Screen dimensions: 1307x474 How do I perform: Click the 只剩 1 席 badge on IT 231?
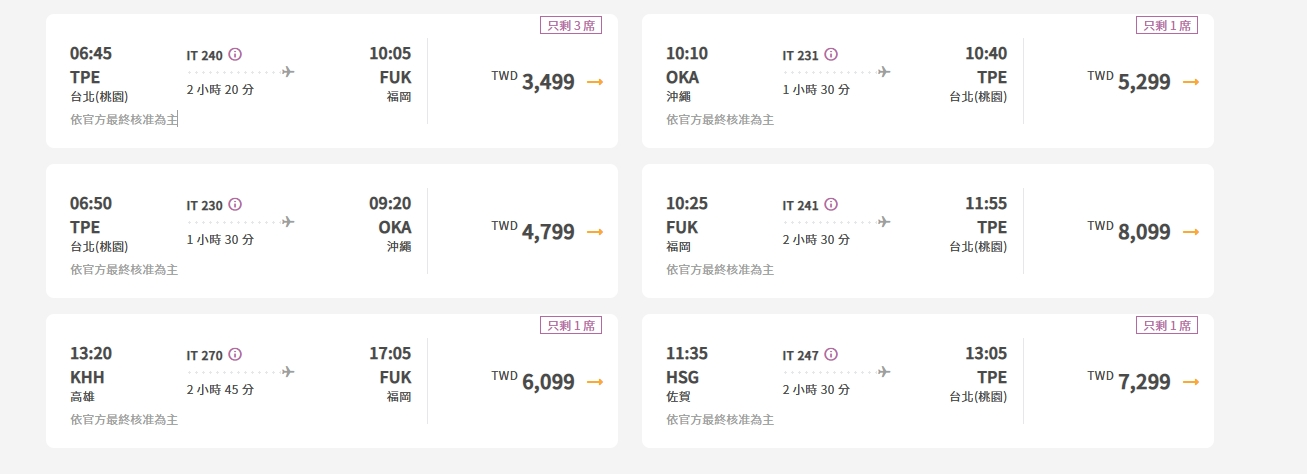1167,26
